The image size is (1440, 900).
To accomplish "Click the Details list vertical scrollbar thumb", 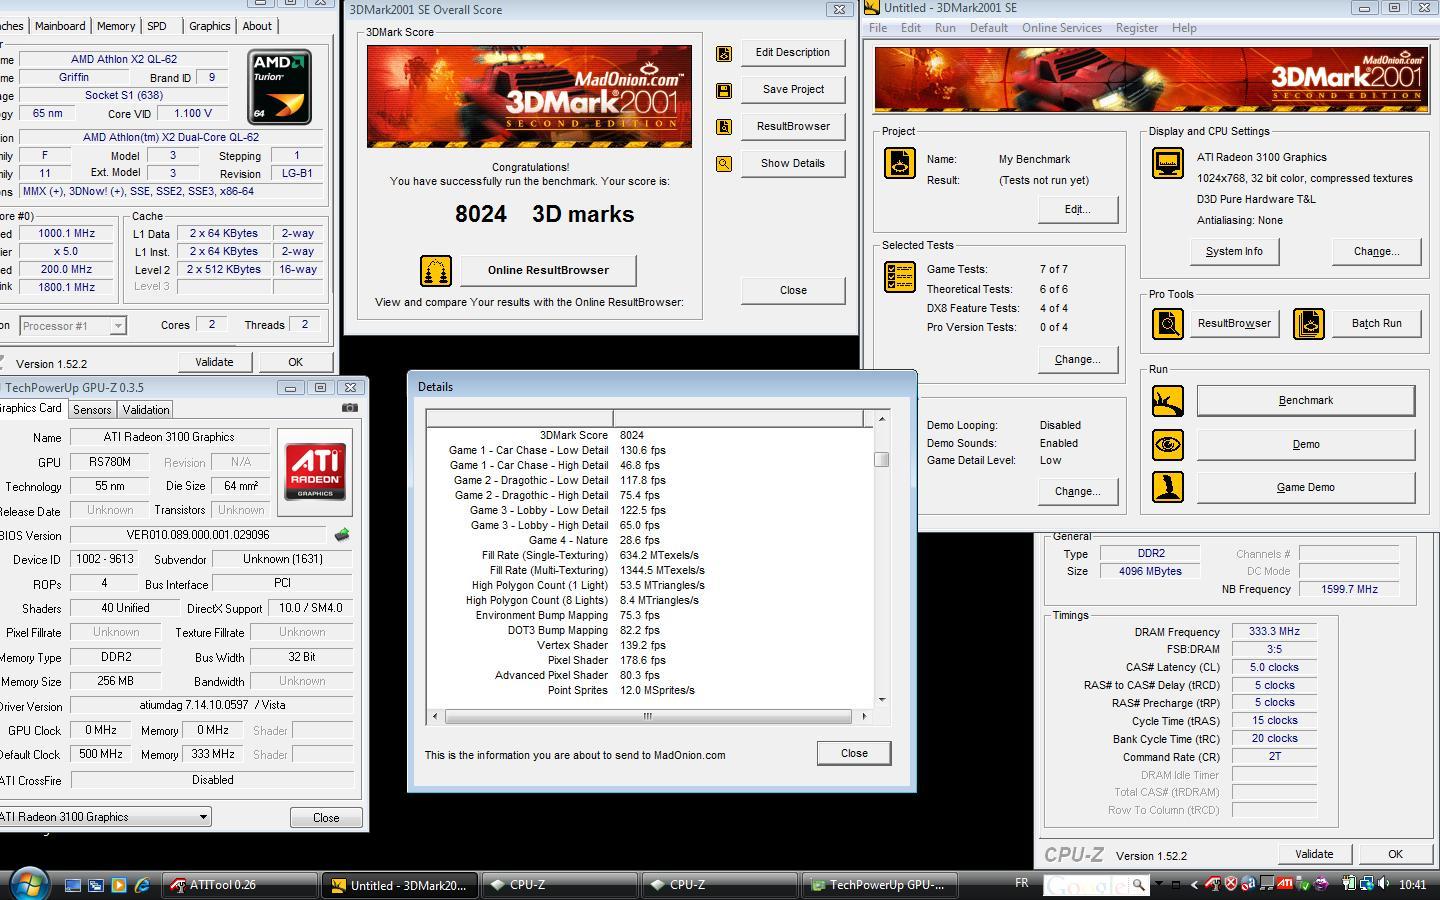I will click(881, 460).
